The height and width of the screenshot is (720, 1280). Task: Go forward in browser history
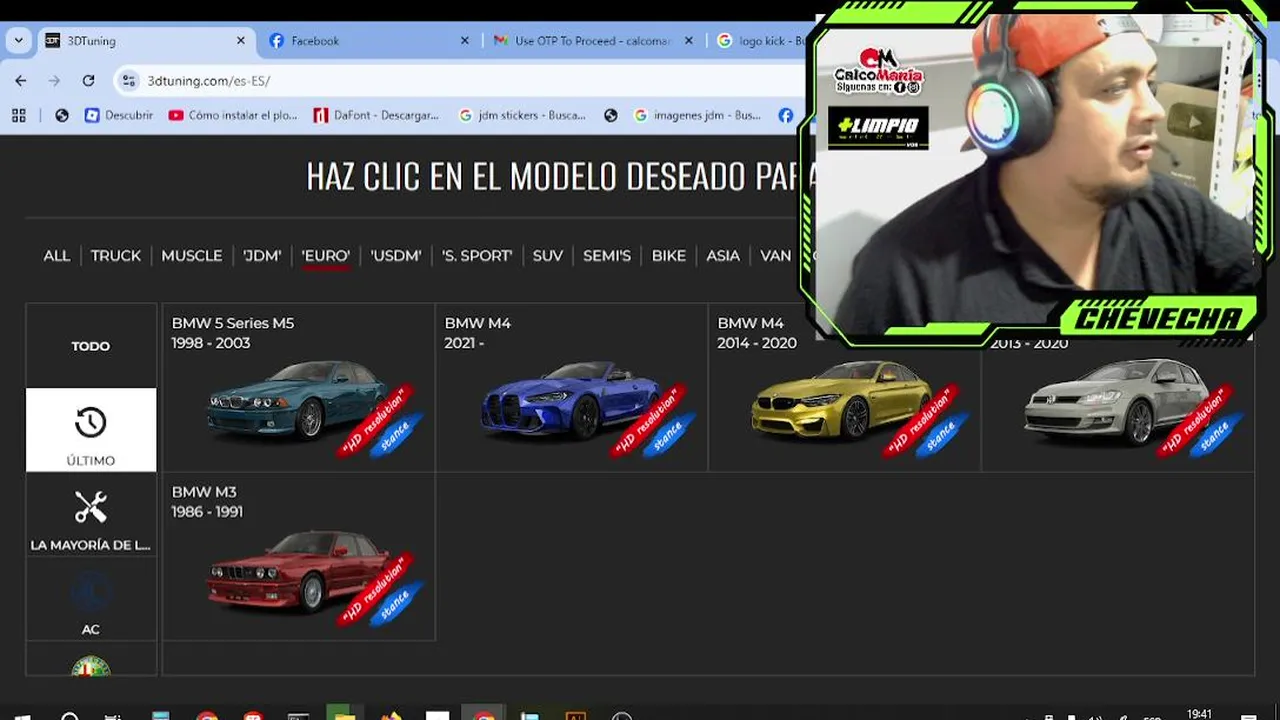click(x=54, y=81)
